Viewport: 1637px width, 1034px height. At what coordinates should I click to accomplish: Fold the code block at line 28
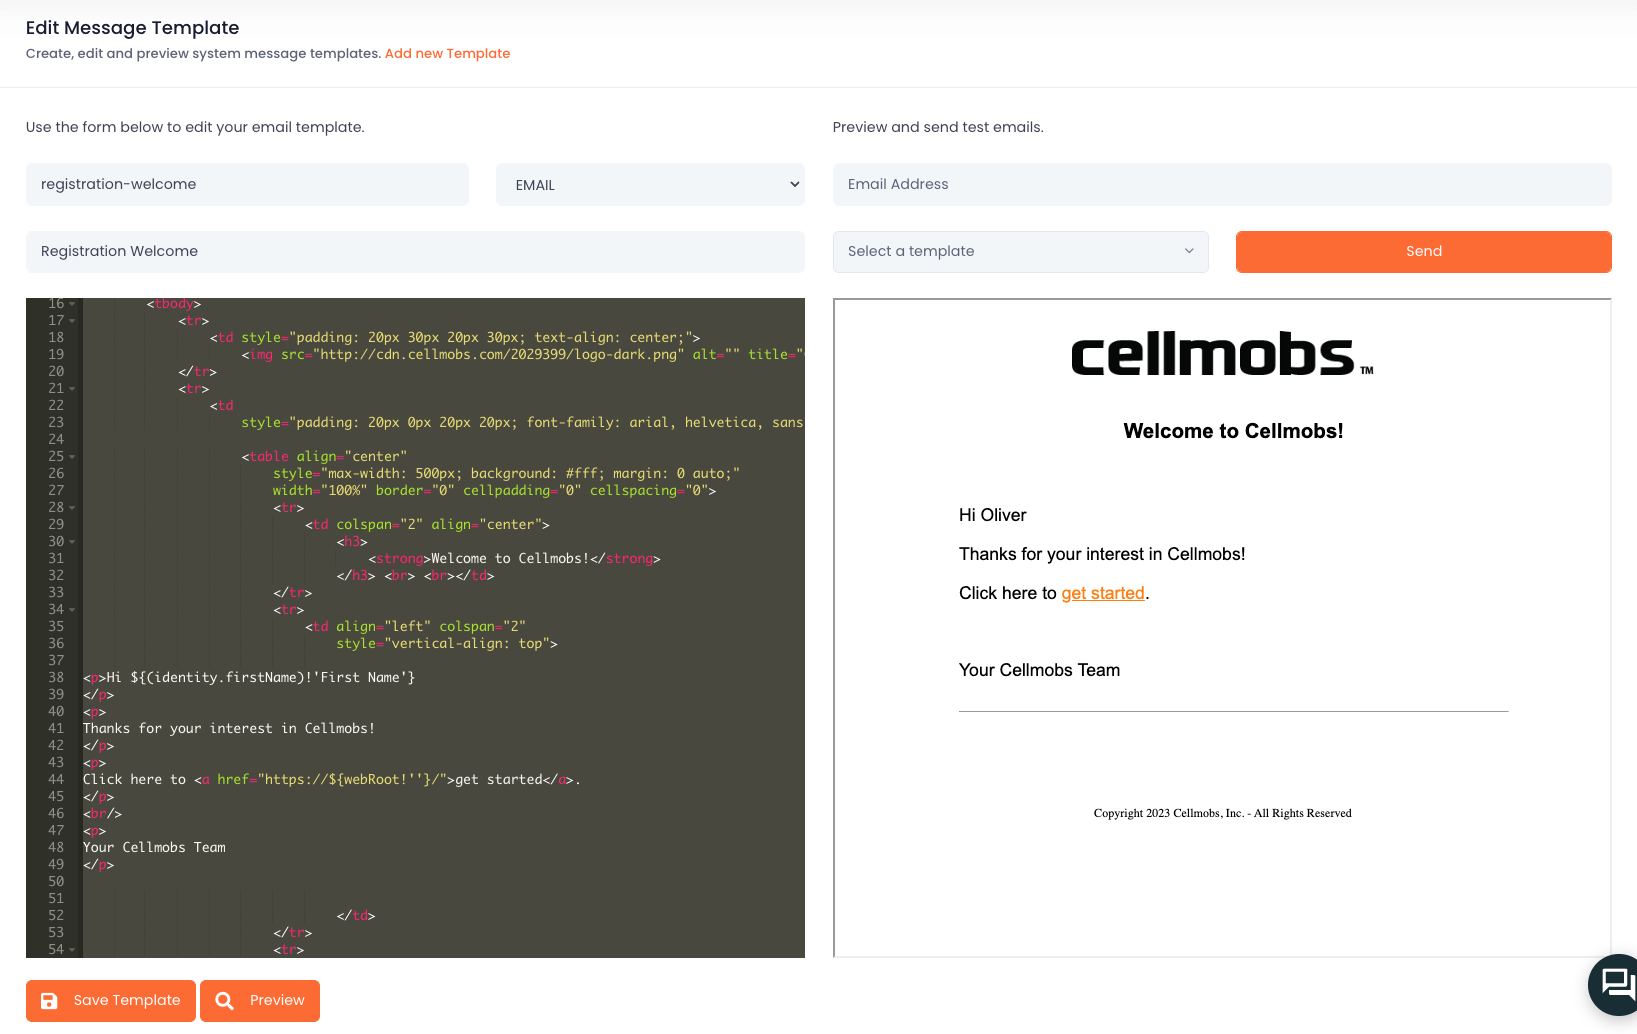[x=72, y=508]
